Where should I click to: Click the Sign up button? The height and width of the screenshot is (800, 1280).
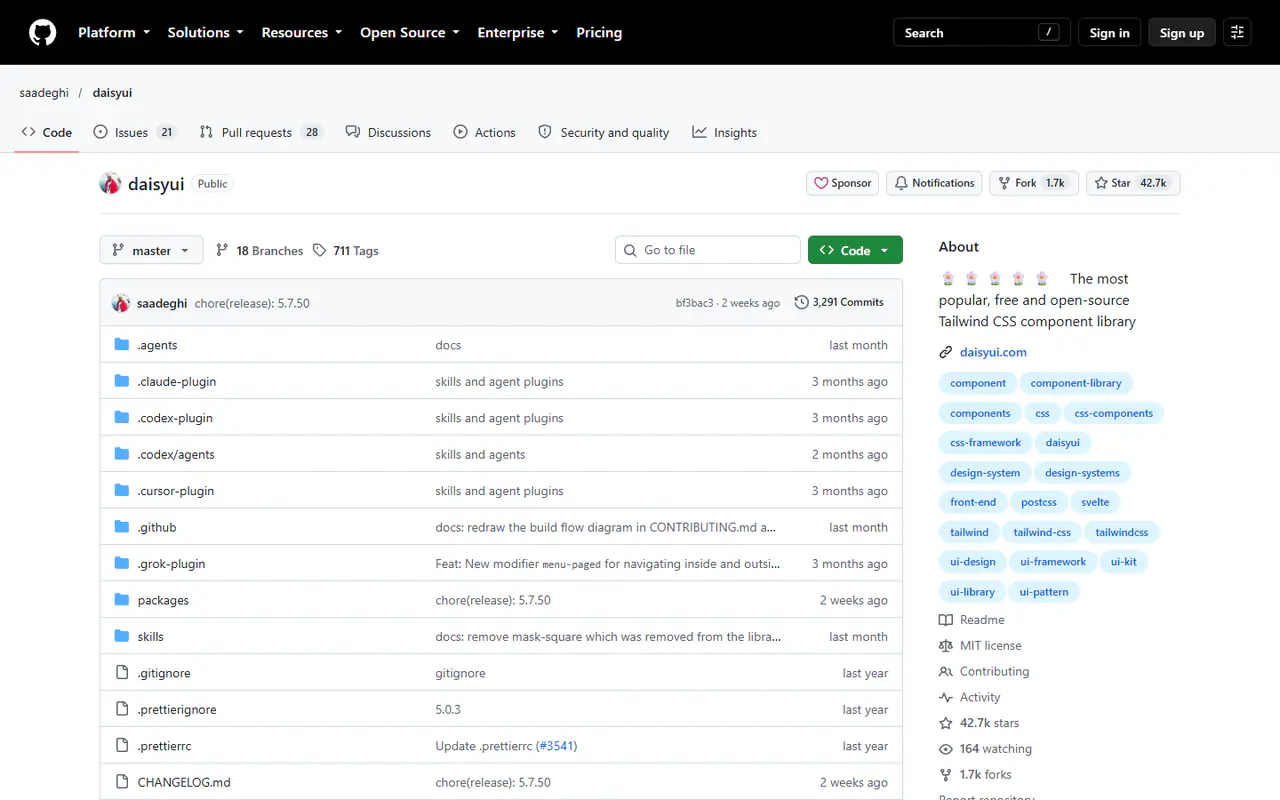click(1182, 33)
